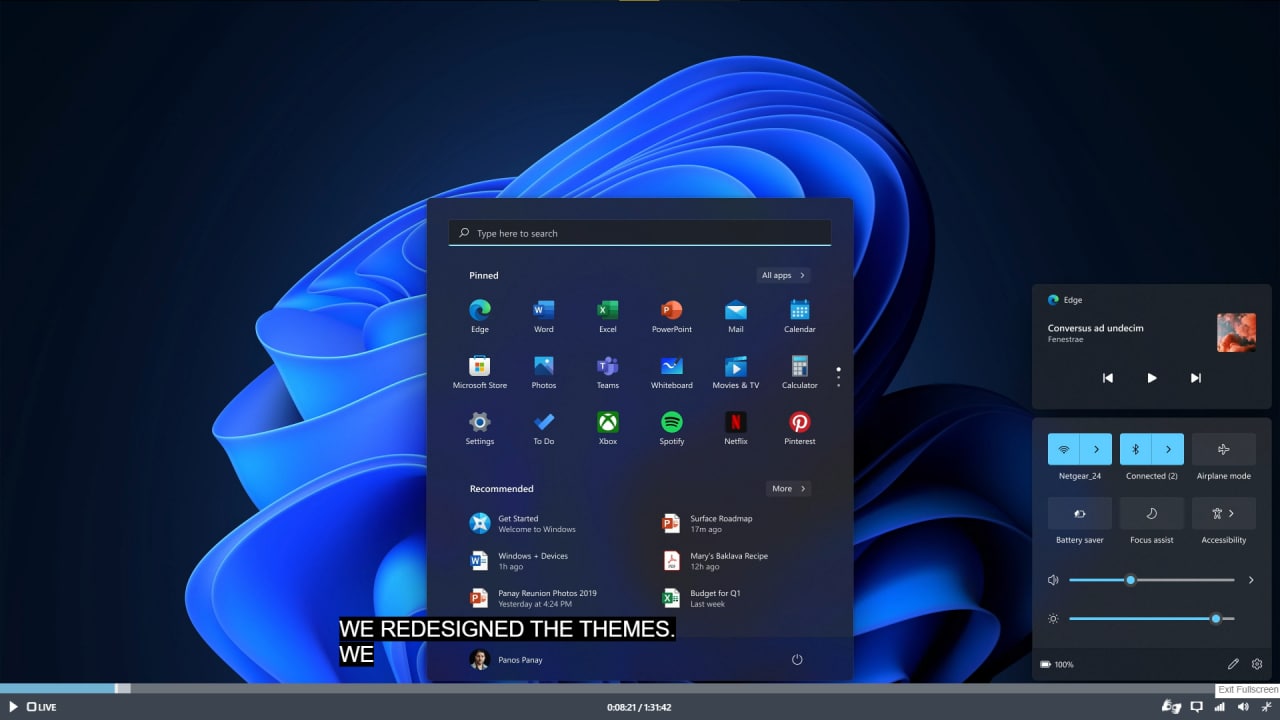Expand volume output device chevron
Viewport: 1280px width, 720px height.
(x=1251, y=580)
